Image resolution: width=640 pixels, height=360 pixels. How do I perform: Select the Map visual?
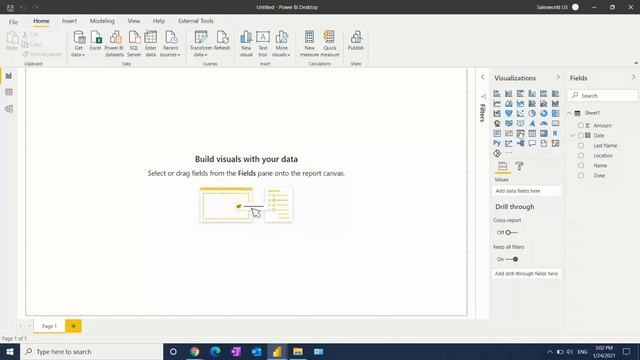(497, 123)
